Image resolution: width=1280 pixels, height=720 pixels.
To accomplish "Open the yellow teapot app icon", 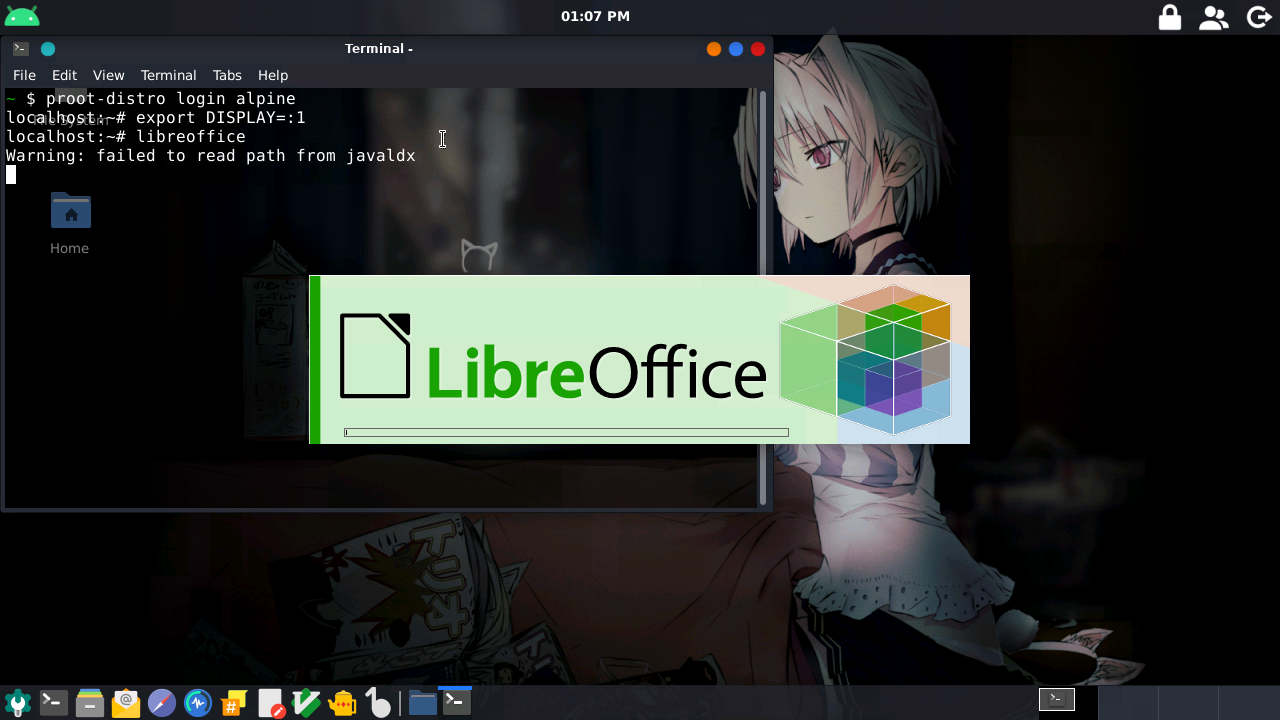I will 343,703.
